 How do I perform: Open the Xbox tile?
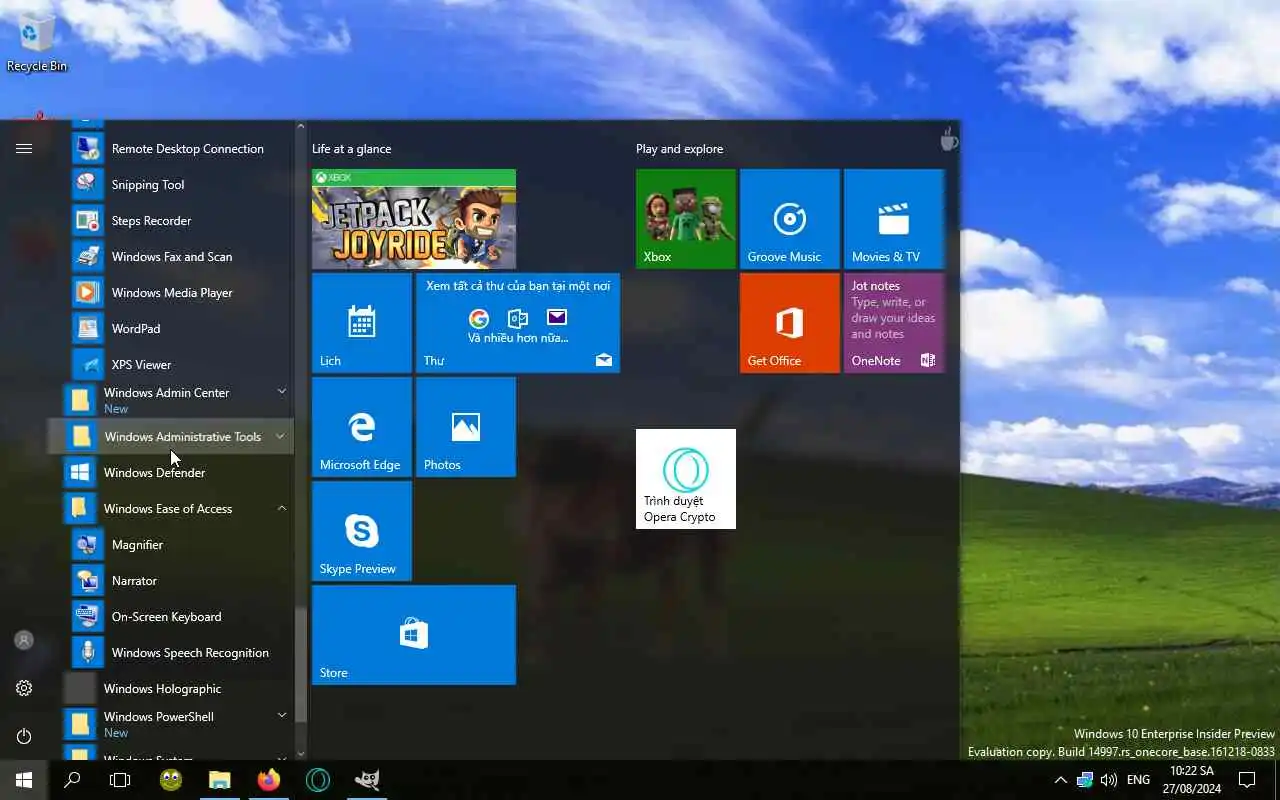[x=686, y=218]
